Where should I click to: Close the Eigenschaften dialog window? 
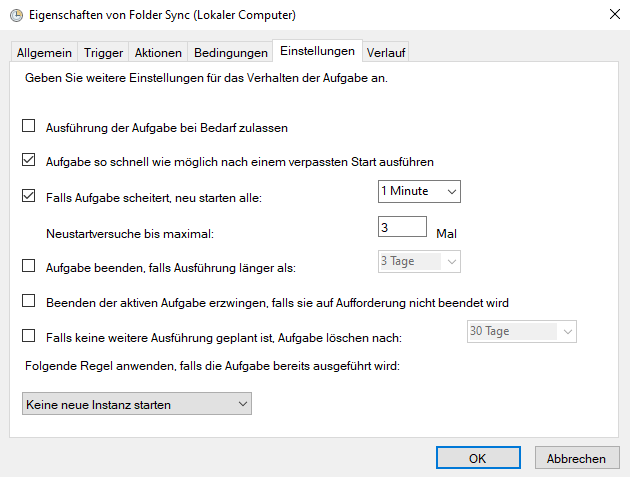(x=612, y=15)
